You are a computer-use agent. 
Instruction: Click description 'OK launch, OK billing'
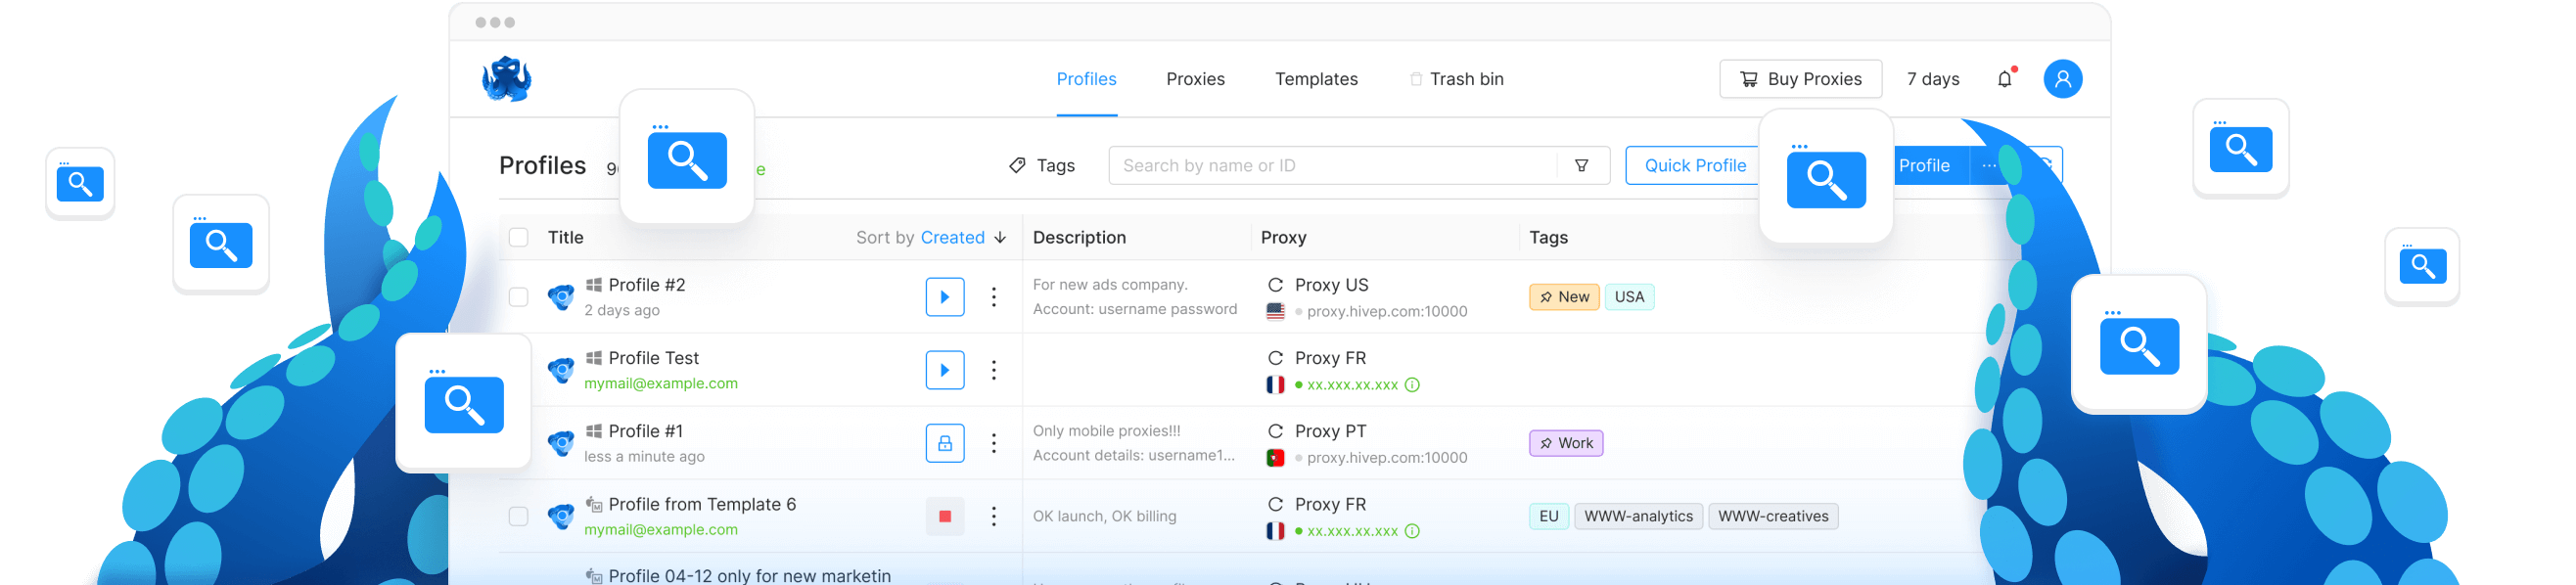pos(1104,517)
